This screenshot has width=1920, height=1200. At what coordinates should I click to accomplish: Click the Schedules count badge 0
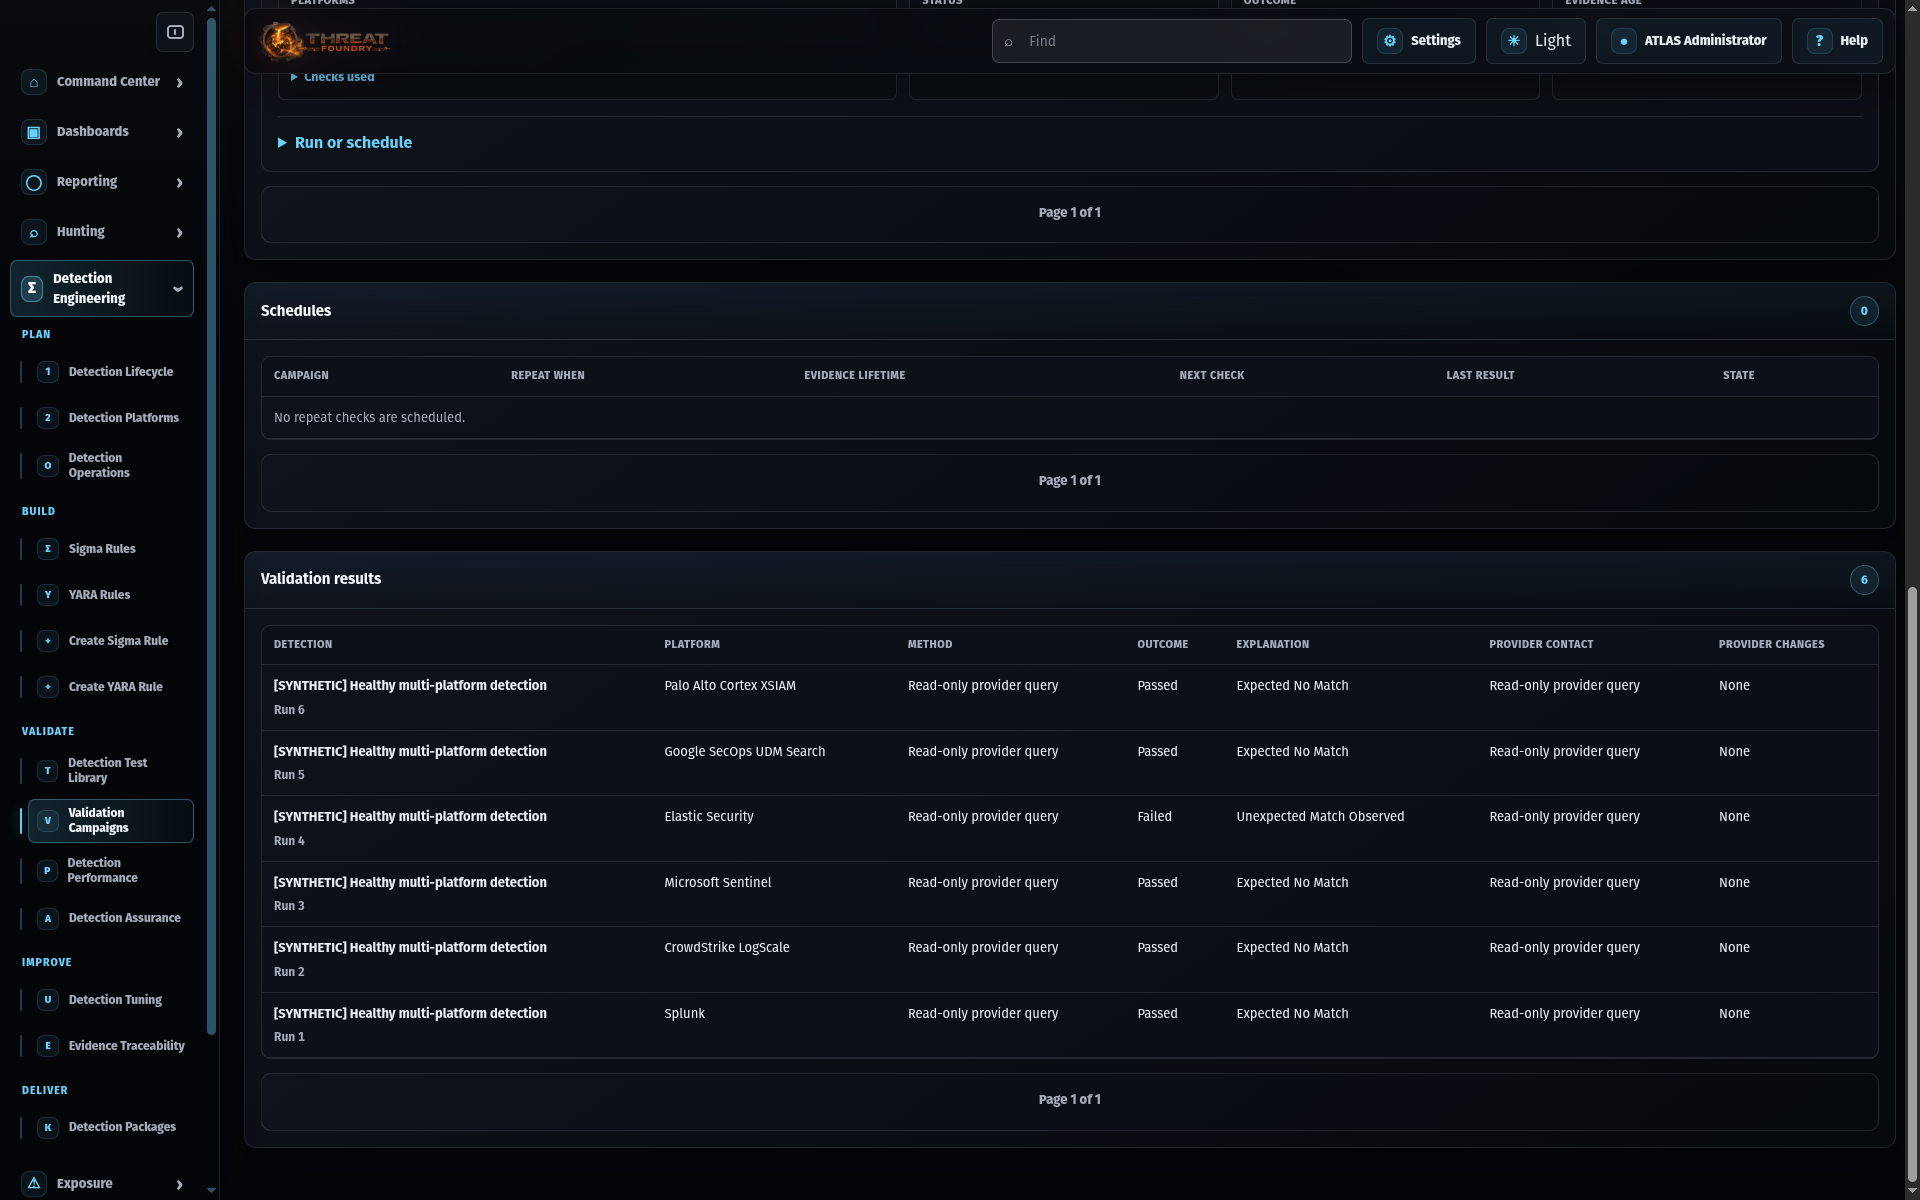coord(1863,311)
